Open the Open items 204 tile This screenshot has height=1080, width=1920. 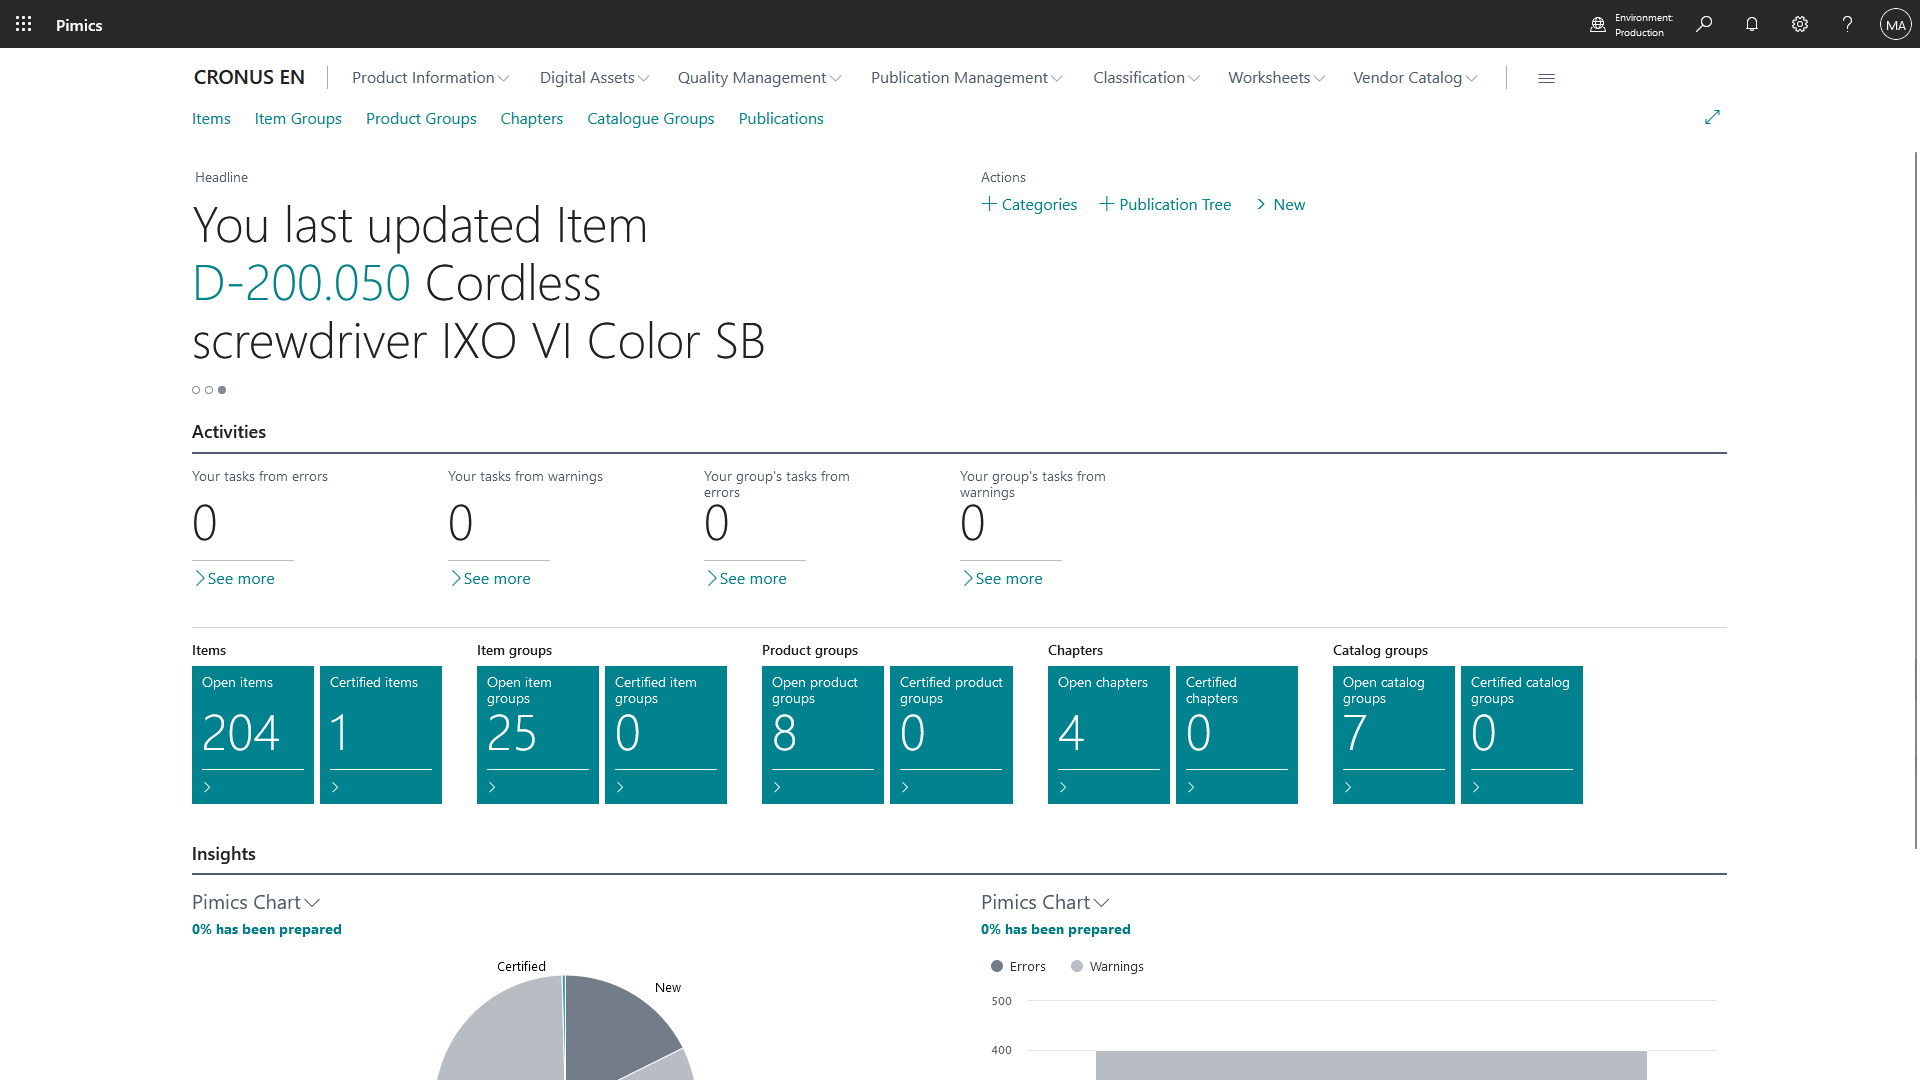tap(253, 734)
